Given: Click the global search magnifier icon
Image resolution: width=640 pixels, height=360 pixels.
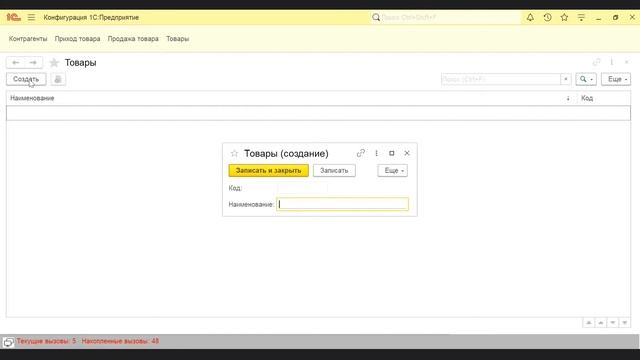Looking at the screenshot, I should [x=376, y=18].
